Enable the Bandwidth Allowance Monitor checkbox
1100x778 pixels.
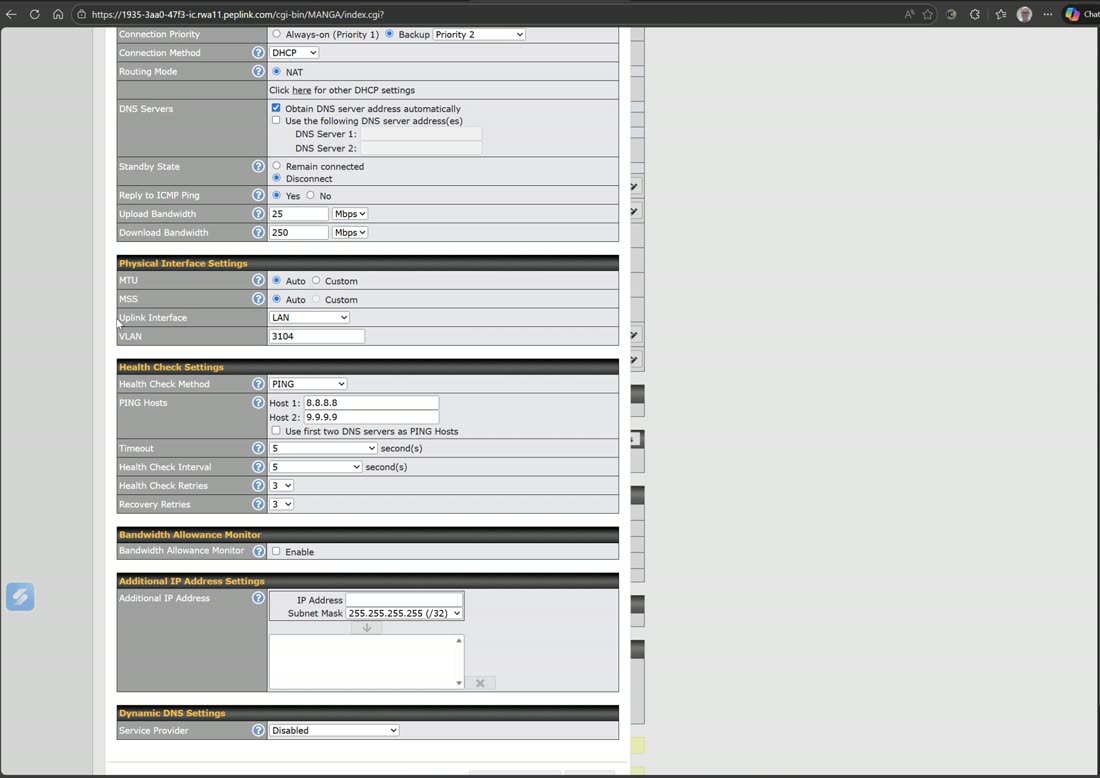(276, 551)
